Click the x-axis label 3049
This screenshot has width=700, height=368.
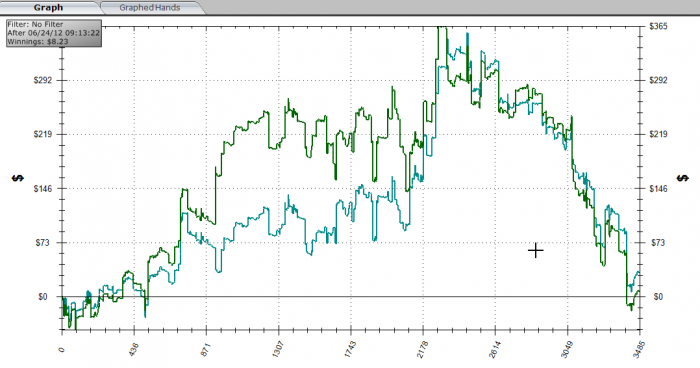566,350
